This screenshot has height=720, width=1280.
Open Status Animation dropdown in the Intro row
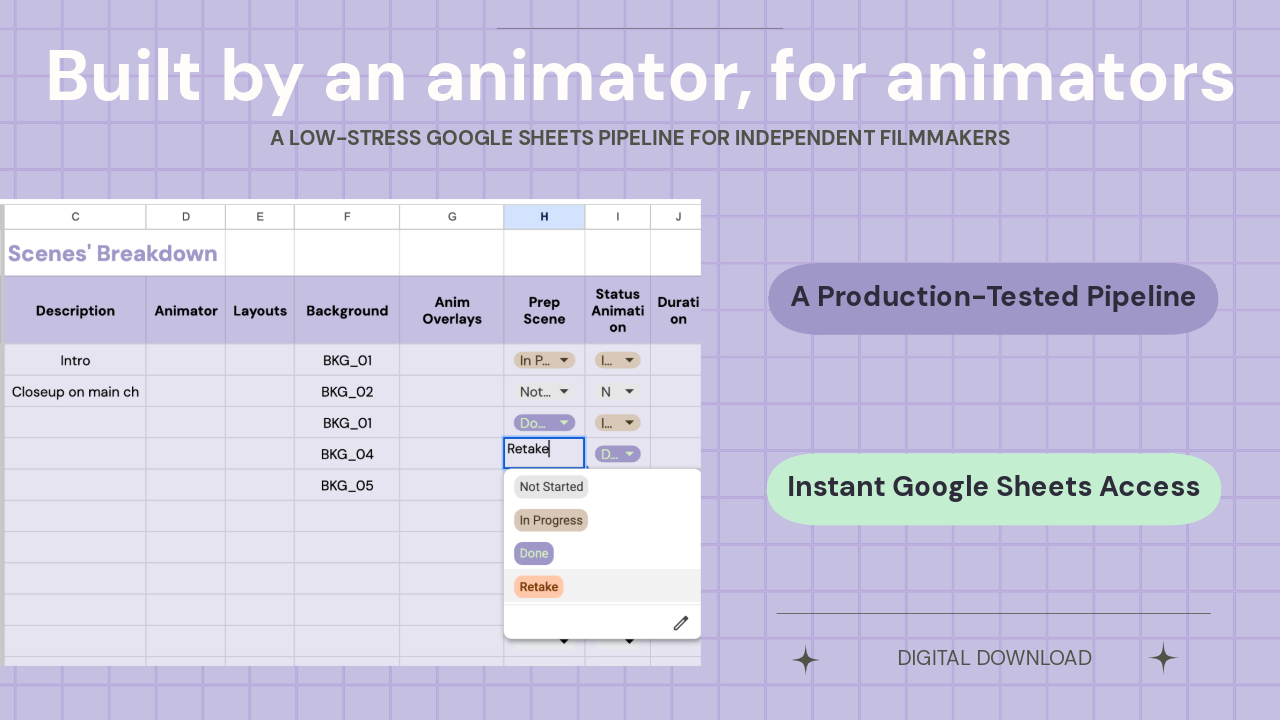coord(617,360)
